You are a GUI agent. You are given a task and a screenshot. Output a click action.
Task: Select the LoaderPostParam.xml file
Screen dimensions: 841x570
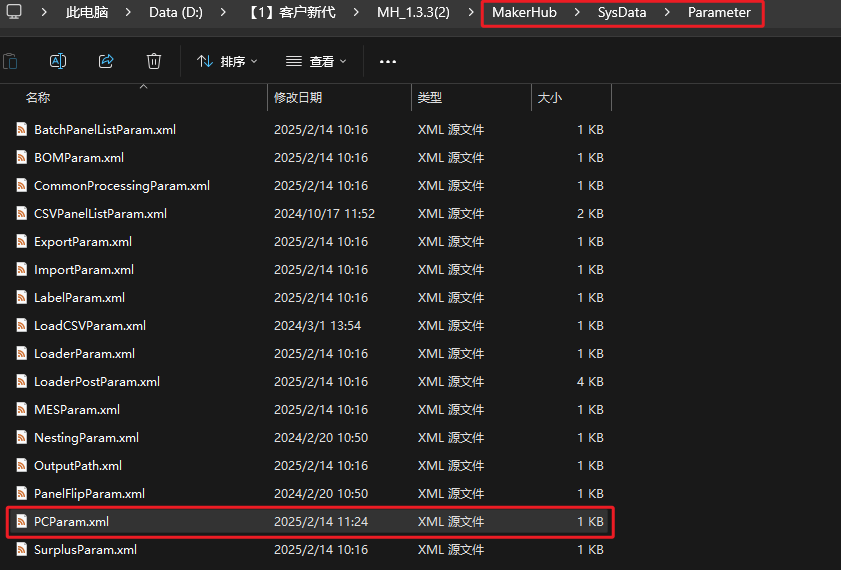96,382
